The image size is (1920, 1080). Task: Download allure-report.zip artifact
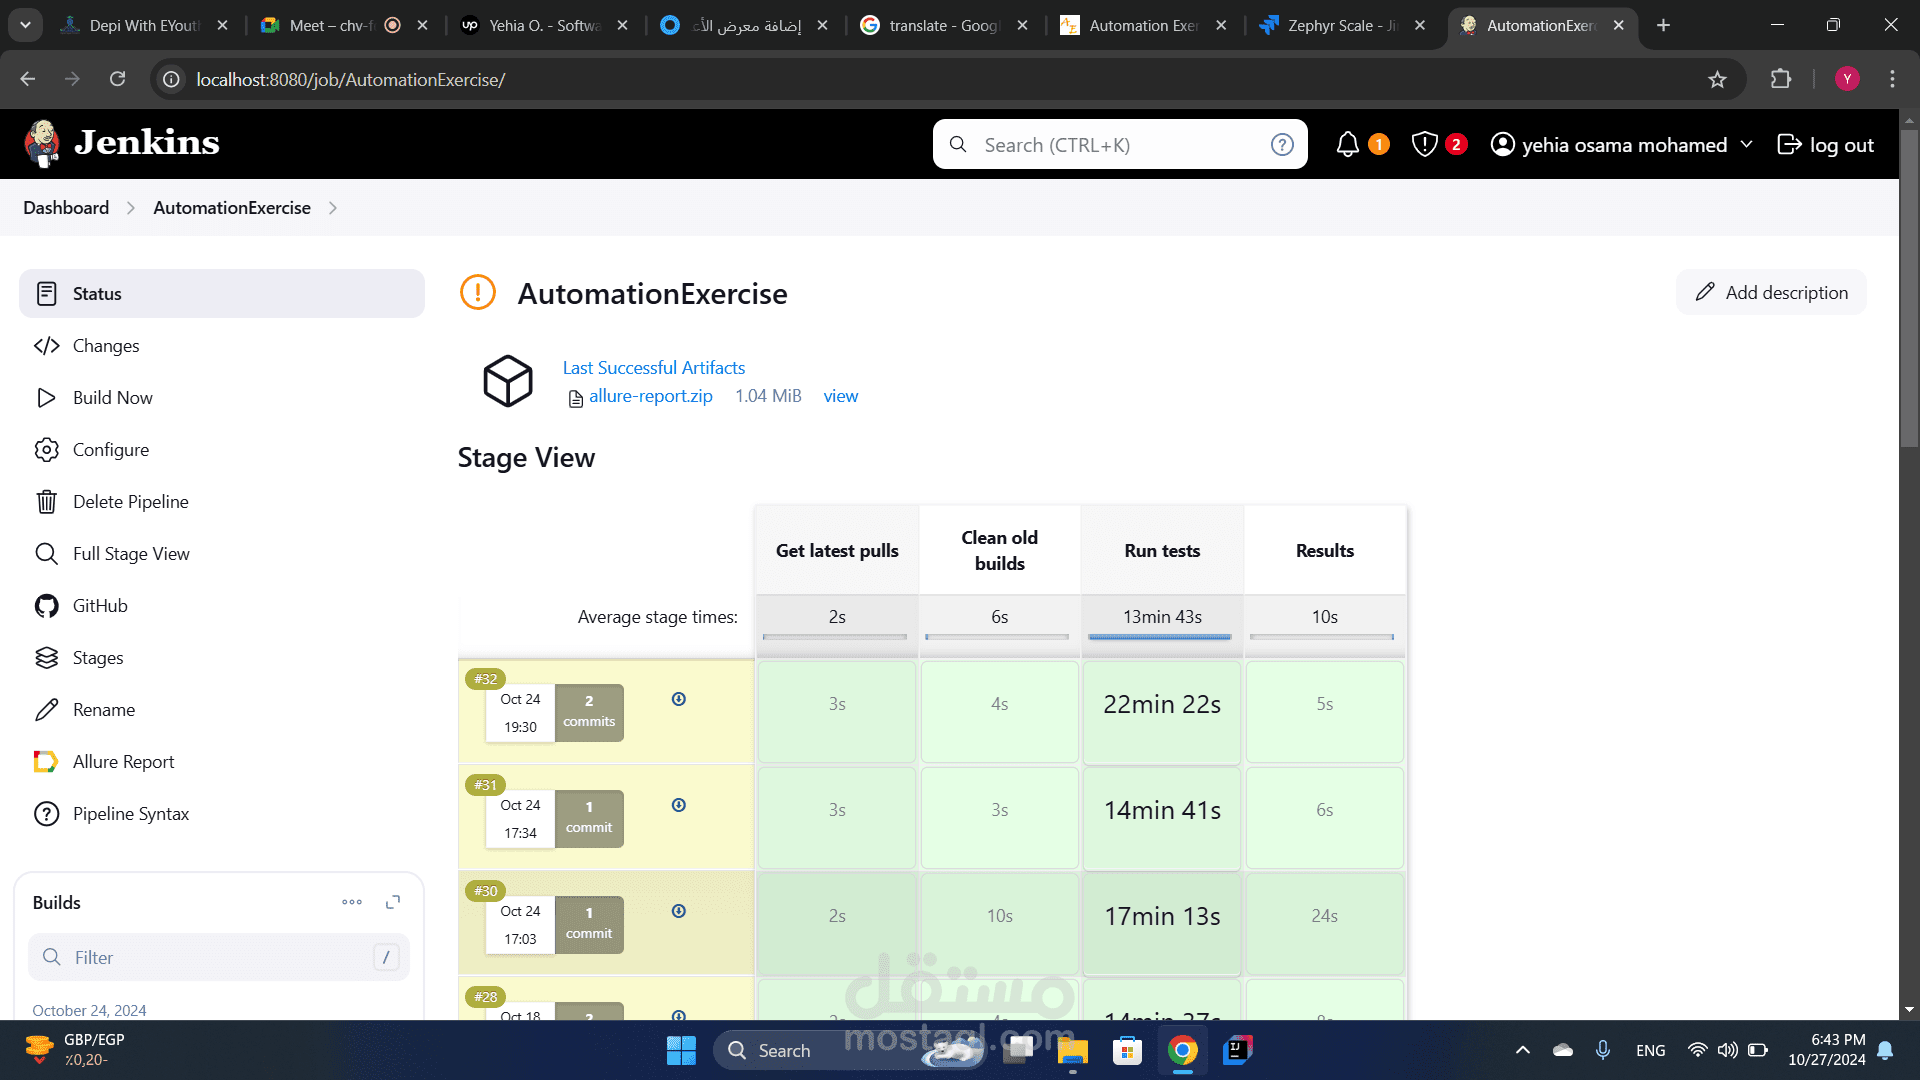click(651, 396)
